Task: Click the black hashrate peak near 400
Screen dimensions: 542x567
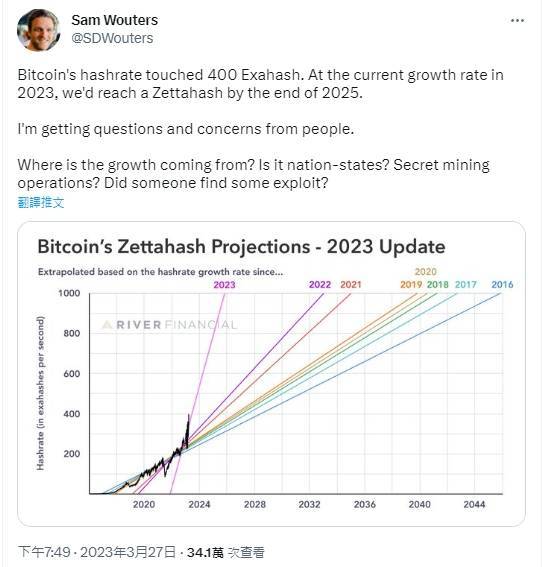Action: (188, 417)
